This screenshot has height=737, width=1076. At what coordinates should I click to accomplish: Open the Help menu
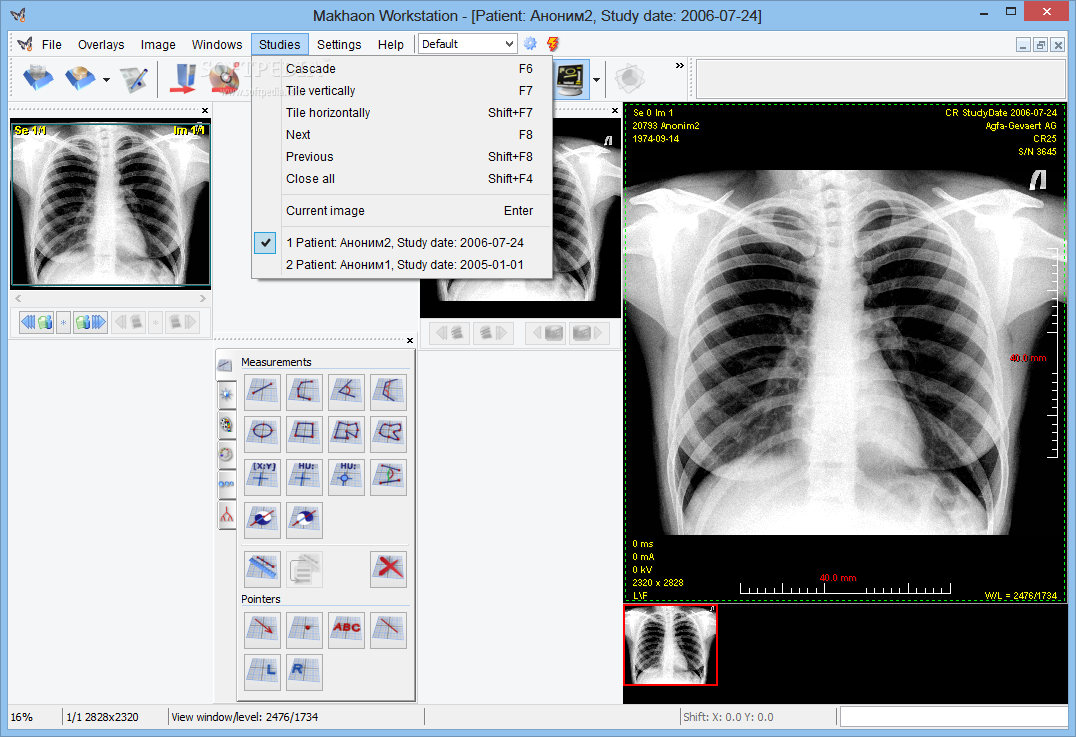390,45
